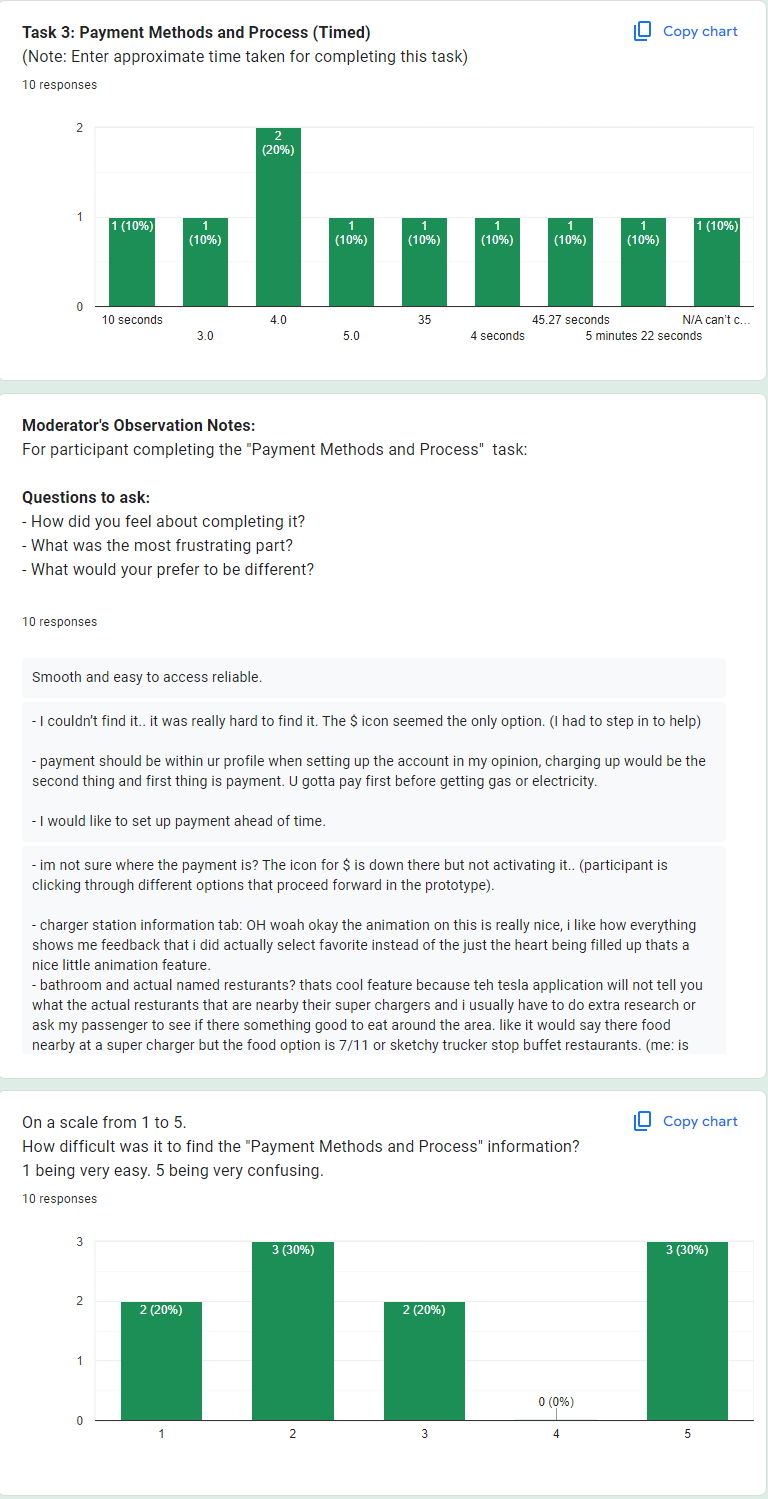The height and width of the screenshot is (1499, 768).
Task: Click the "4 seconds" bar
Action: point(497,262)
